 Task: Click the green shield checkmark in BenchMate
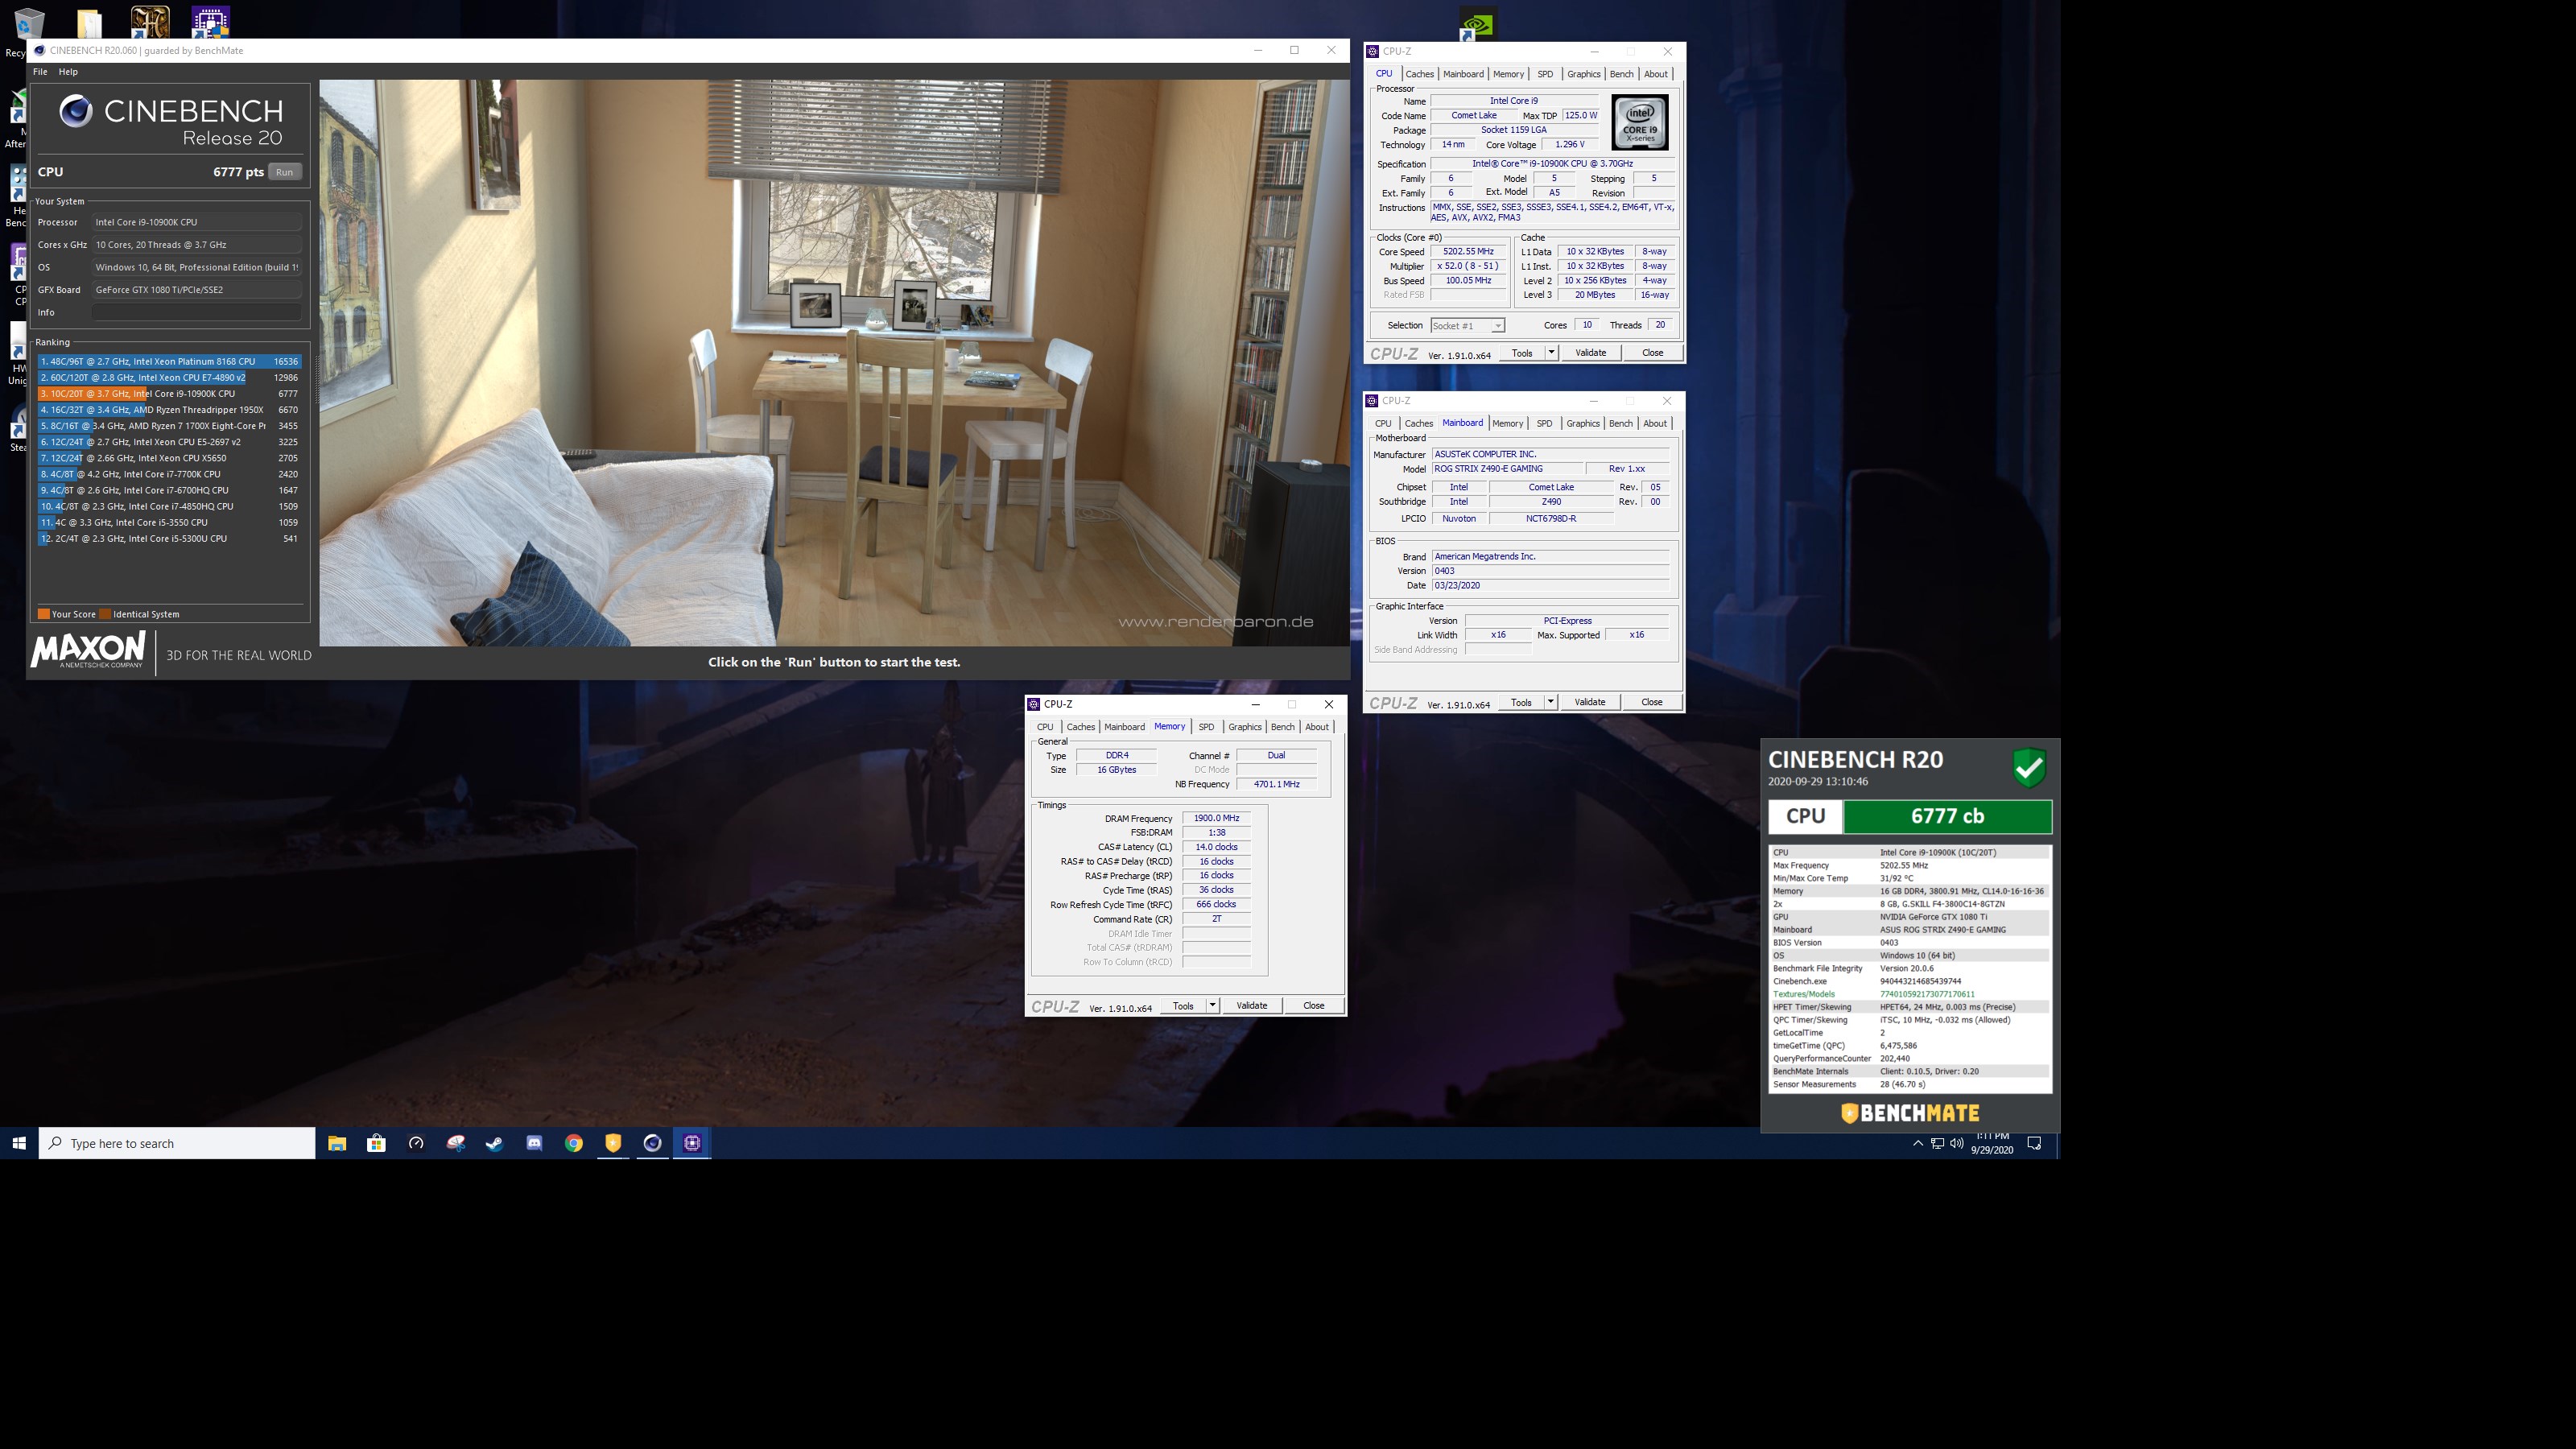tap(2029, 768)
